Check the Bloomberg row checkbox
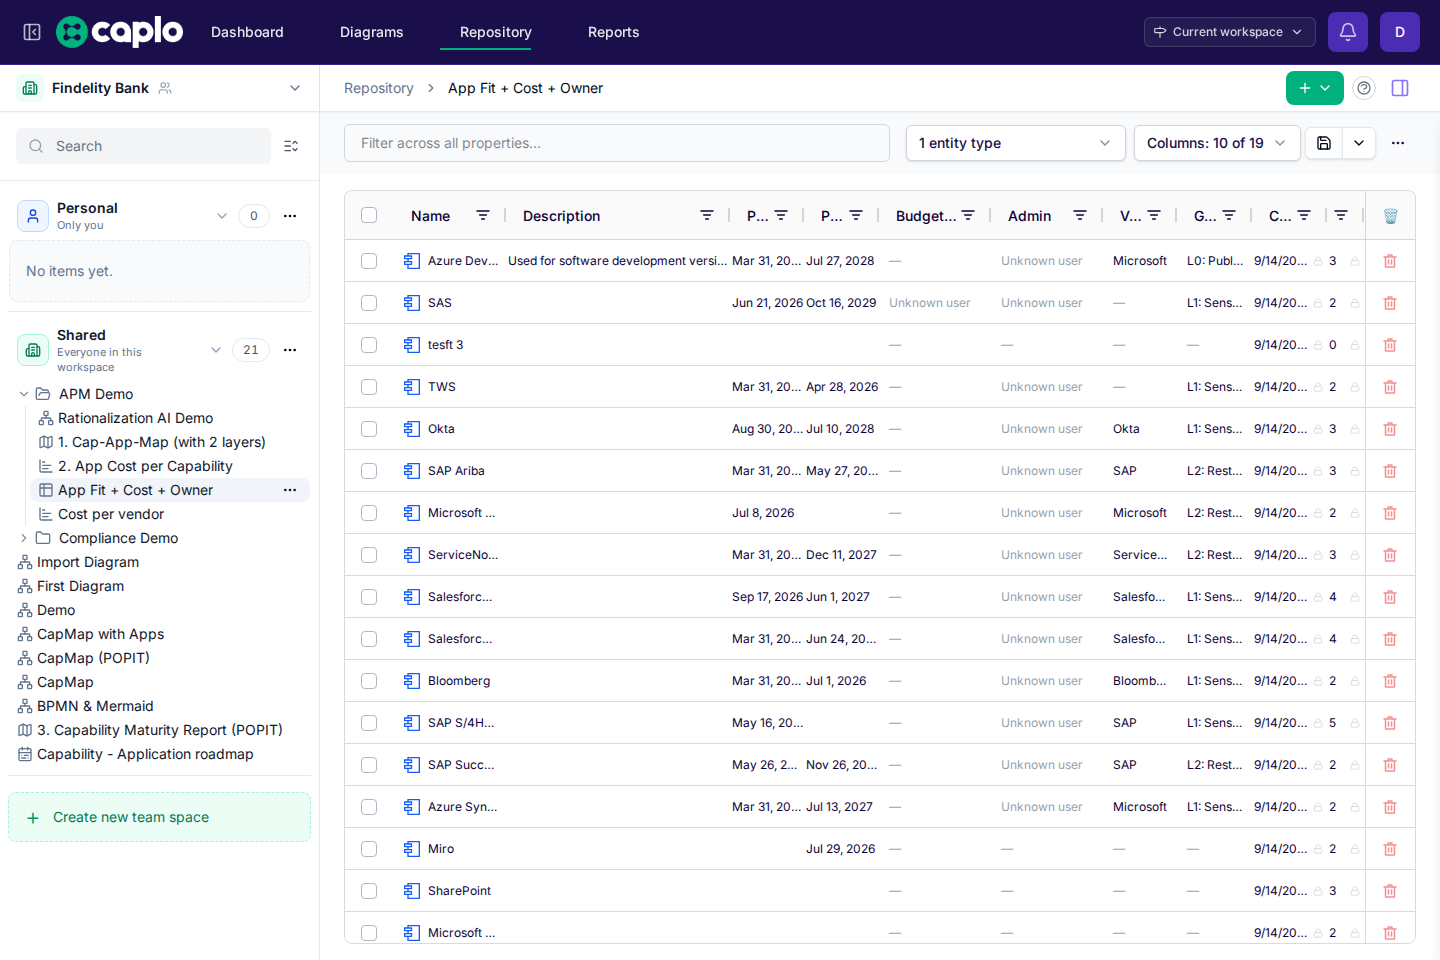This screenshot has width=1440, height=960. point(369,681)
